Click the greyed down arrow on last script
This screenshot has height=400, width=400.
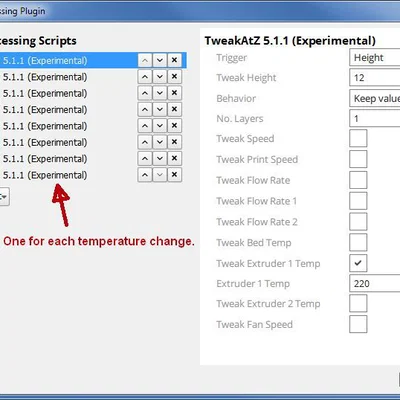coord(160,175)
